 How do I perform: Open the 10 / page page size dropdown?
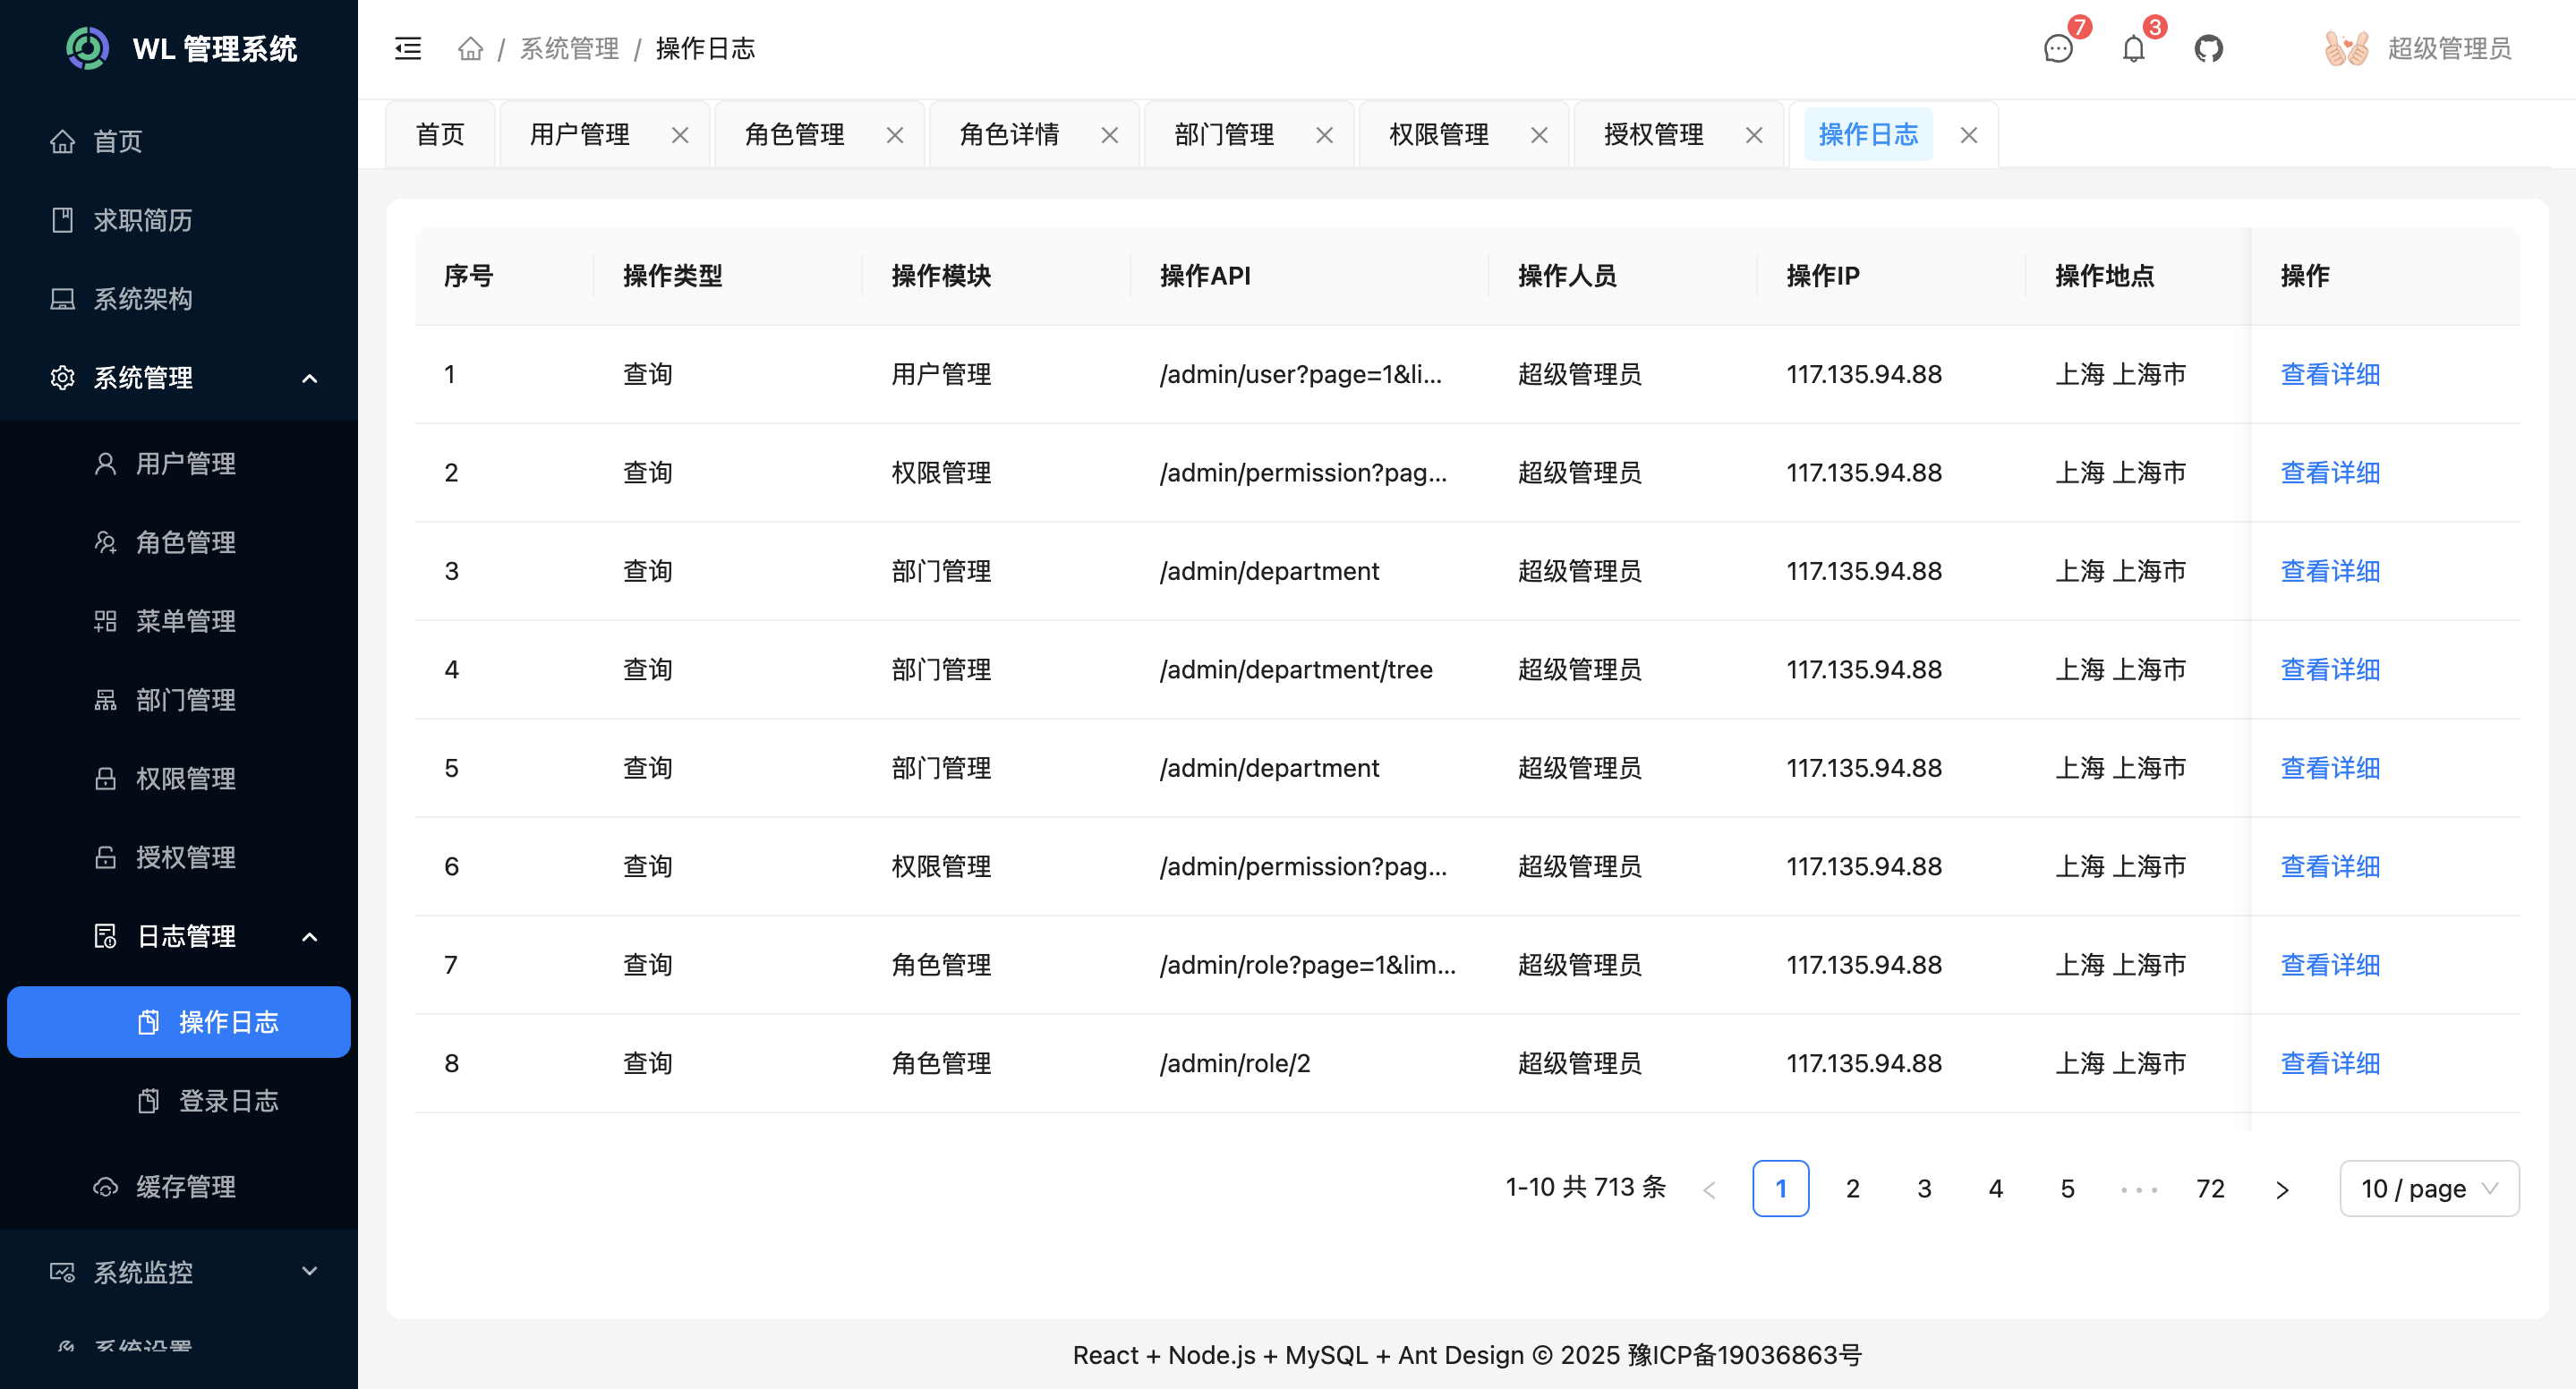(2429, 1188)
